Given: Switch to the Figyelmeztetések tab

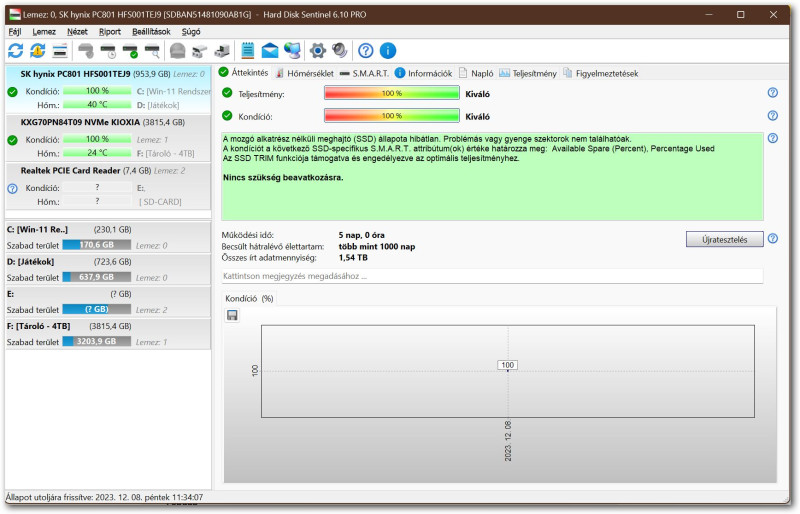Looking at the screenshot, I should click(601, 74).
